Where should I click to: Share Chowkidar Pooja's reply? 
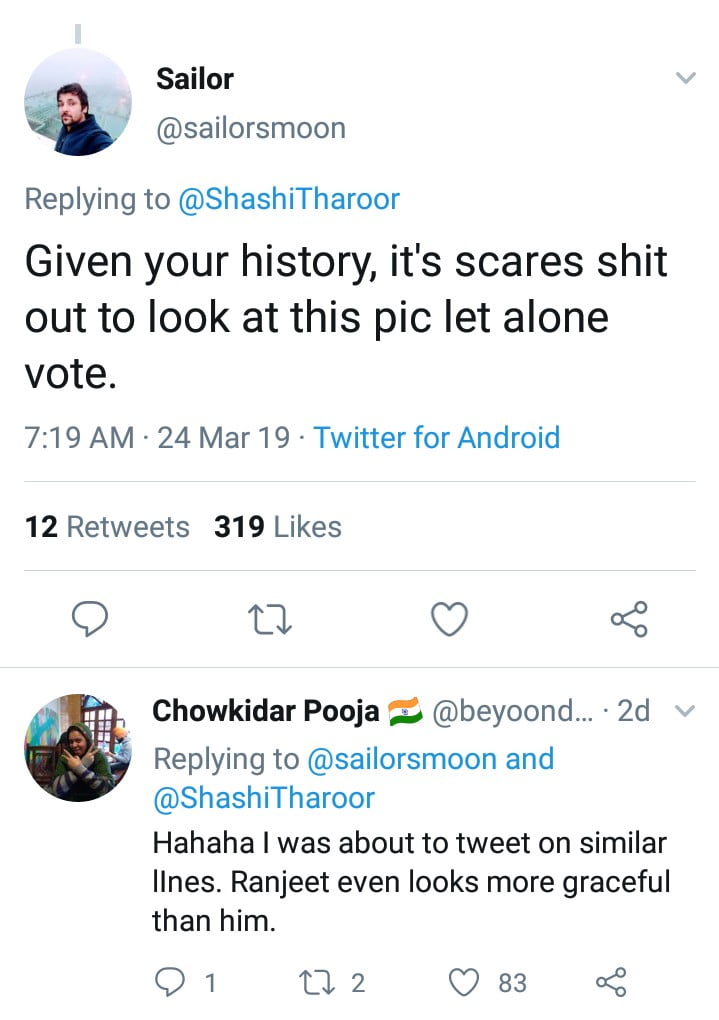tap(610, 983)
